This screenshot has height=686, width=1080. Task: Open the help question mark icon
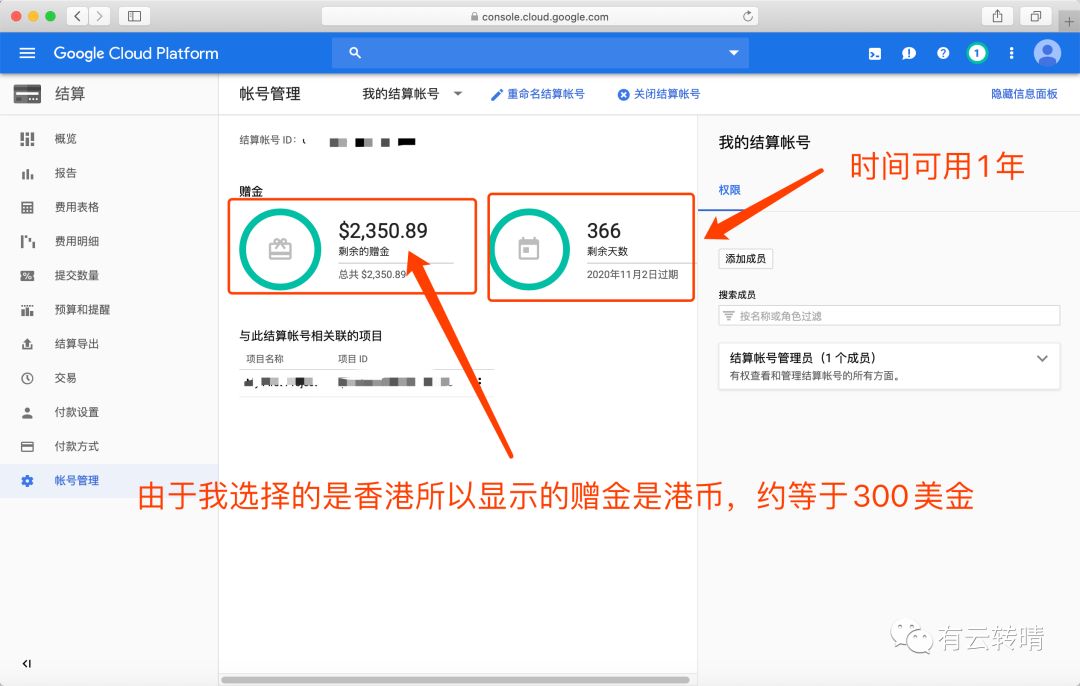click(x=943, y=53)
